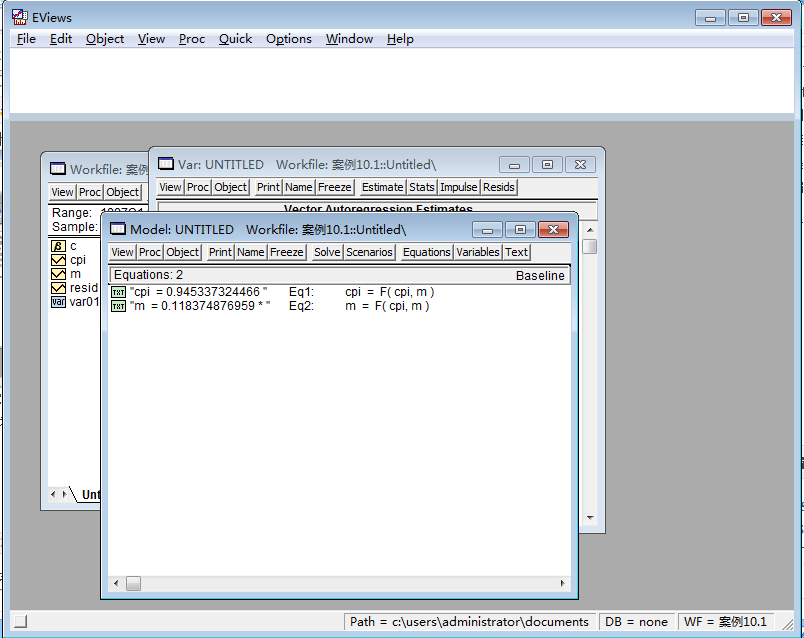Select the resid series icon in Workfile
This screenshot has height=638, width=804.
pyautogui.click(x=58, y=288)
